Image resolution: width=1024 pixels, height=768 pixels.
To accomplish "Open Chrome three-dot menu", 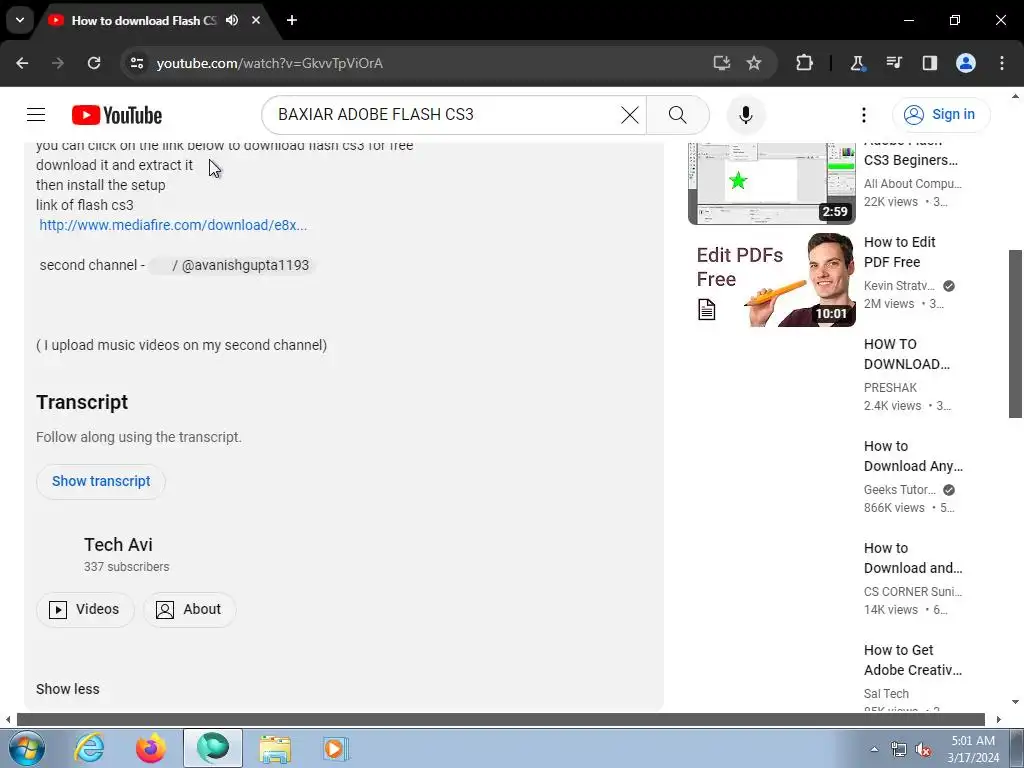I will [1002, 63].
